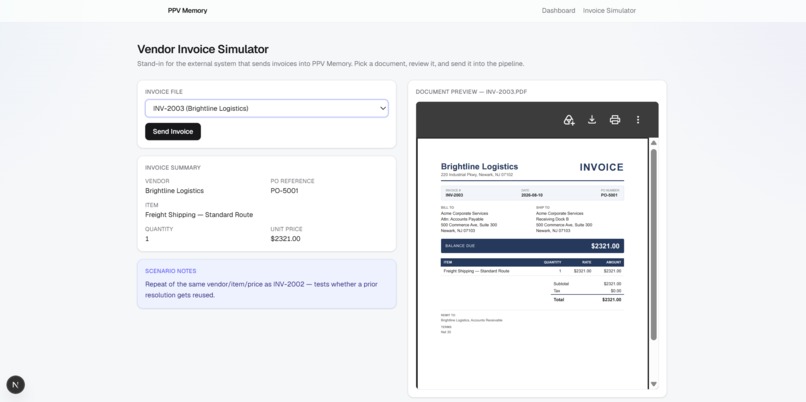This screenshot has height=402, width=806.
Task: Click the scenario note about INV-2002
Action: 261,290
